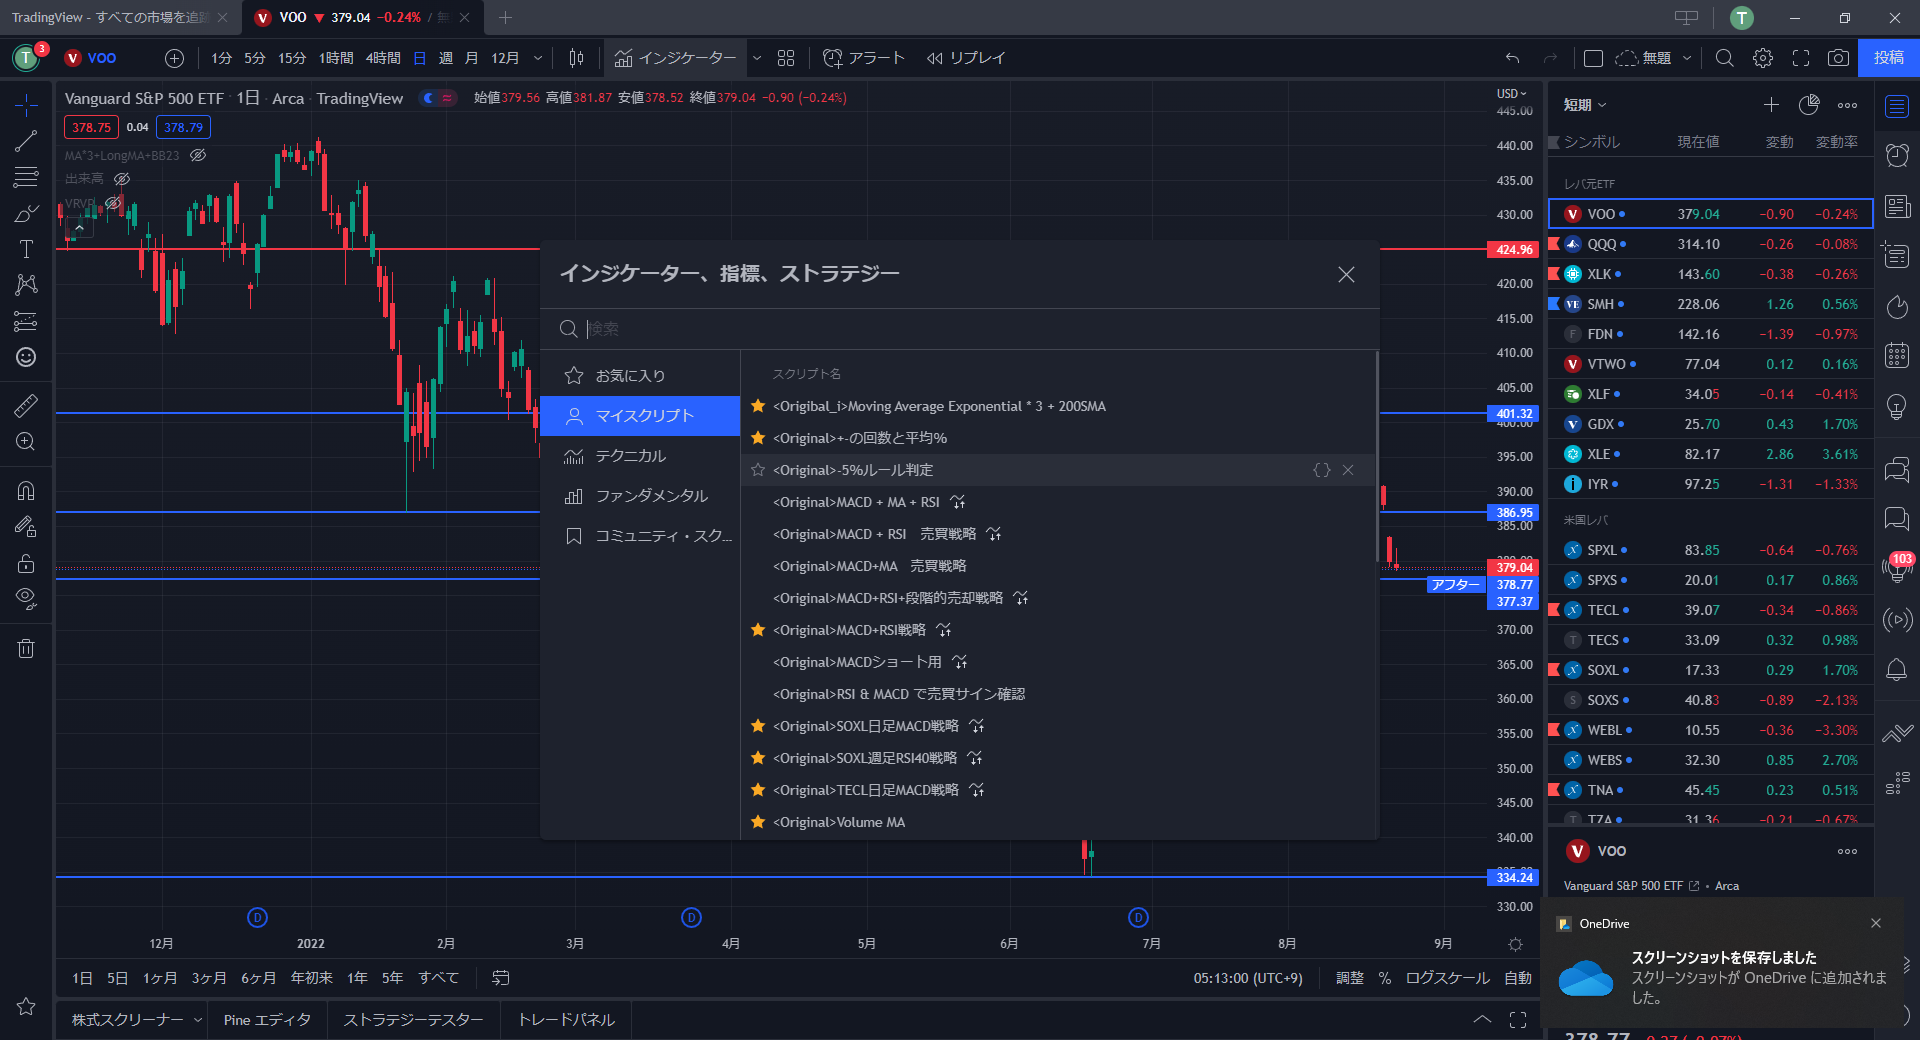Click the indicator search input field
Image resolution: width=1920 pixels, height=1040 pixels.
coord(960,329)
